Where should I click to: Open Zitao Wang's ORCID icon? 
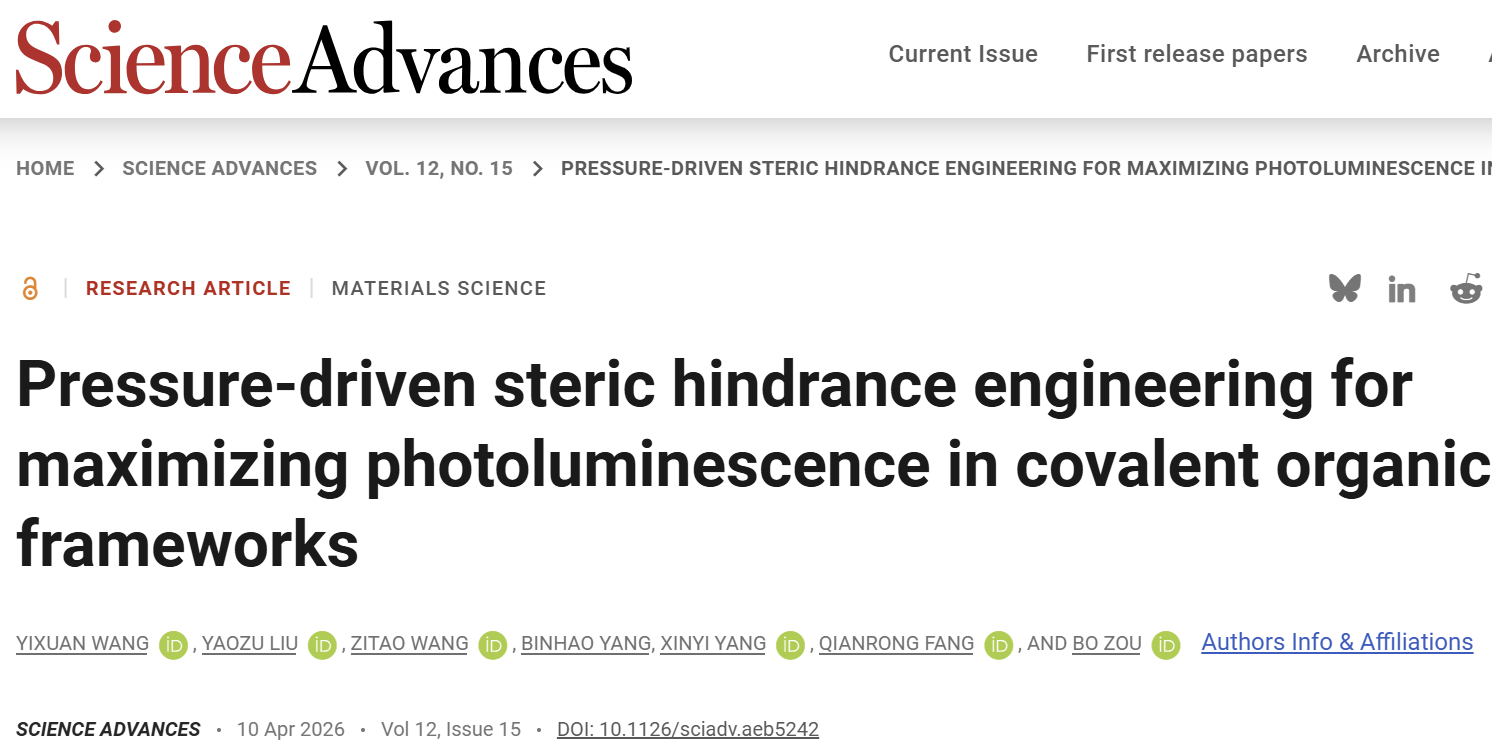click(493, 645)
